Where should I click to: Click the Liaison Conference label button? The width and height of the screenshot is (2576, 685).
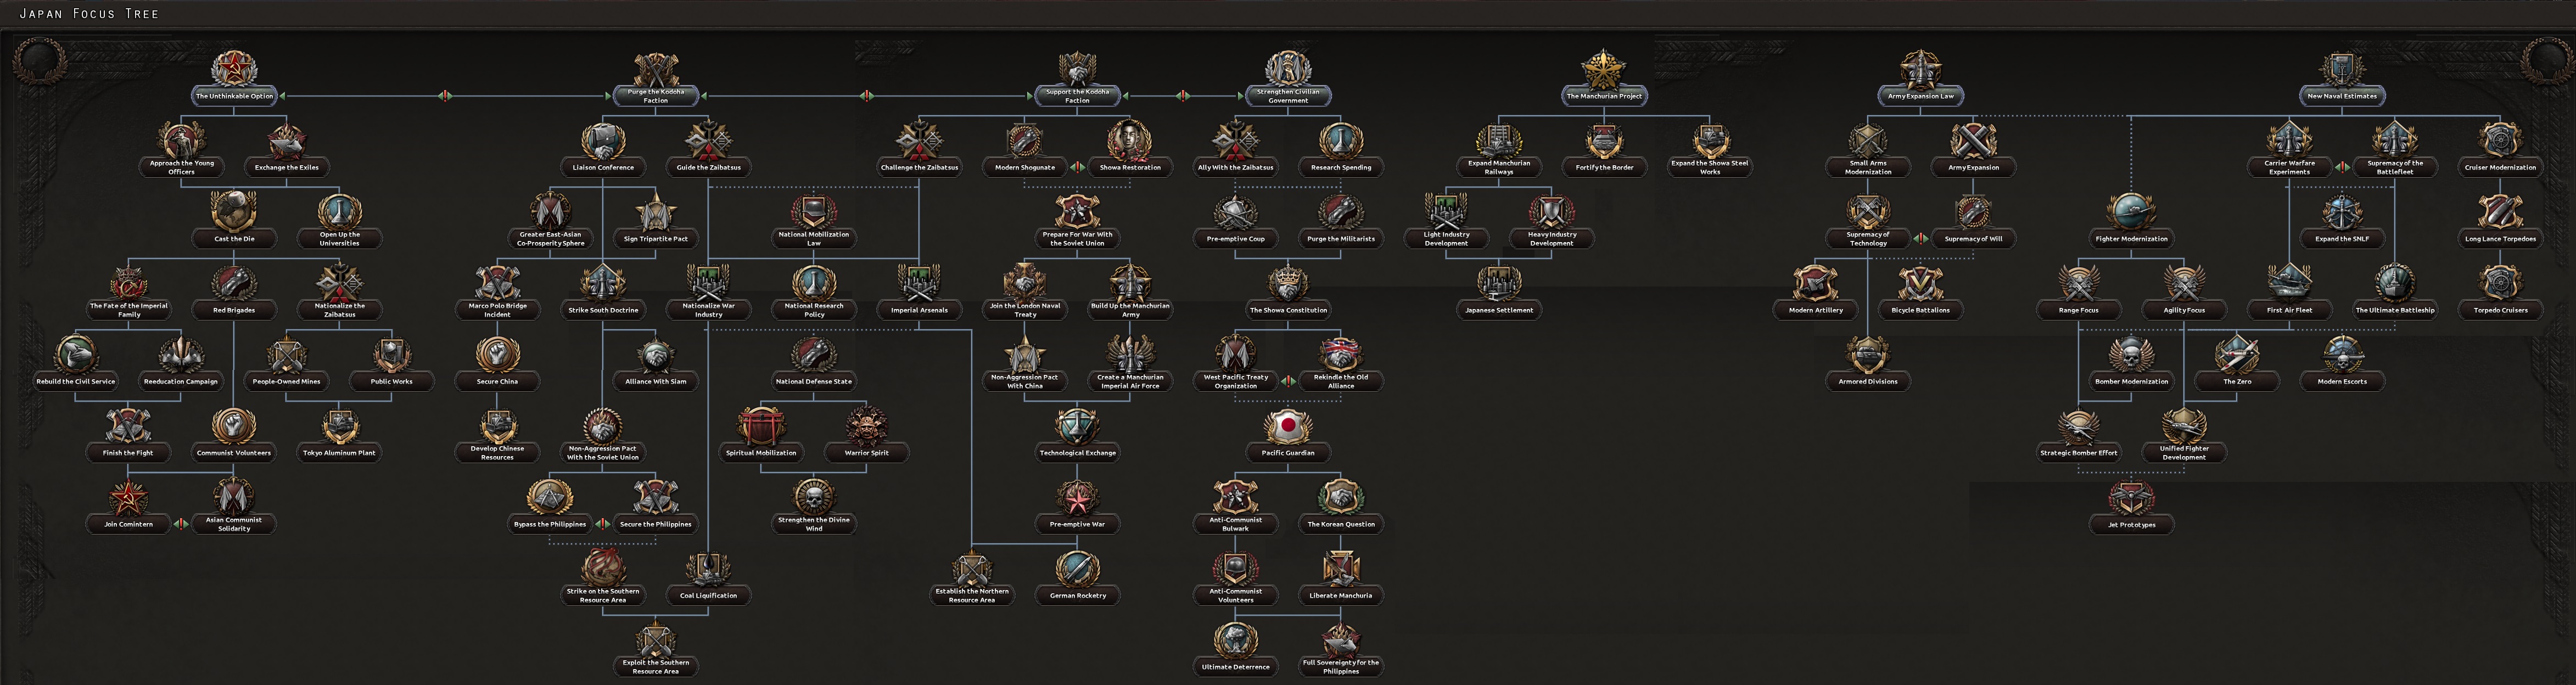click(x=603, y=168)
